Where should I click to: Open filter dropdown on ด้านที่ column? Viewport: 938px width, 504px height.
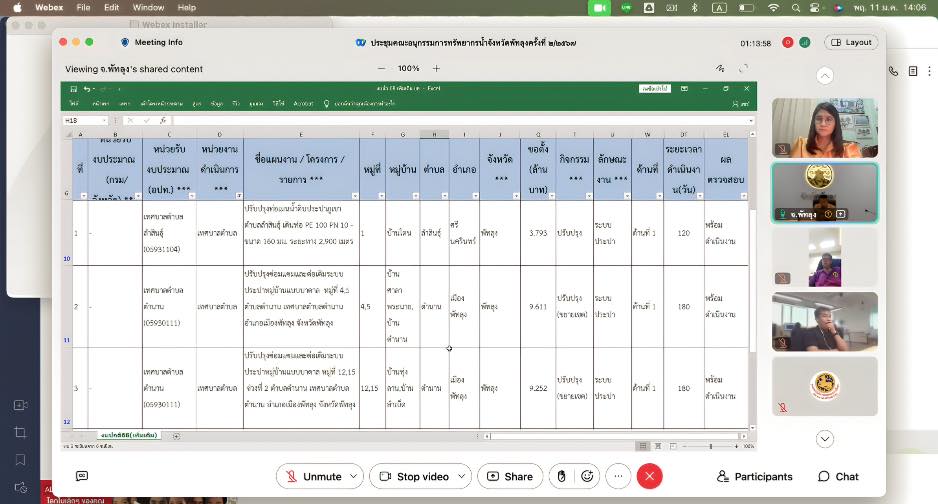(659, 196)
